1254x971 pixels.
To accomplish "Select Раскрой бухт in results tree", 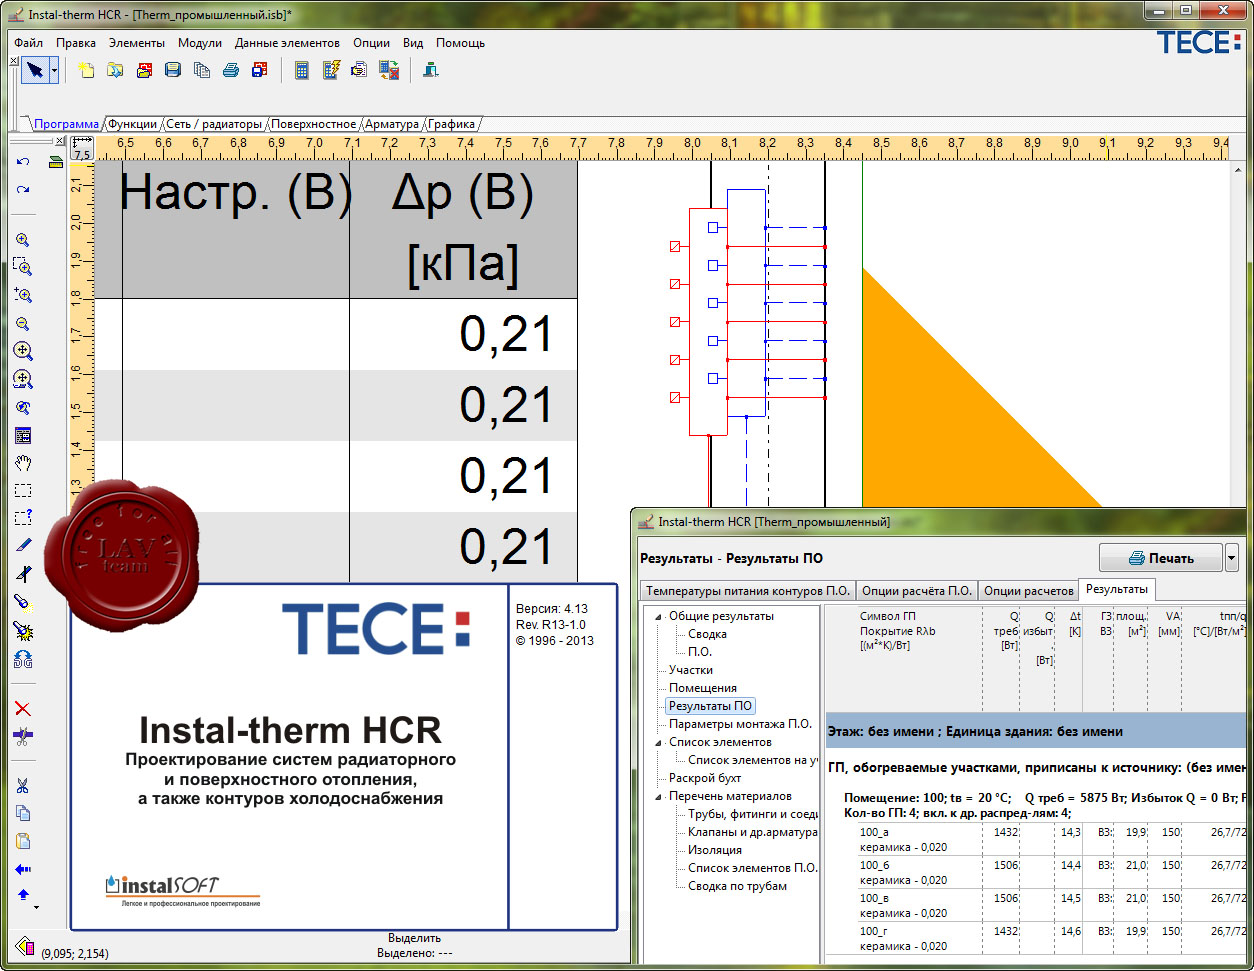I will 705,778.
